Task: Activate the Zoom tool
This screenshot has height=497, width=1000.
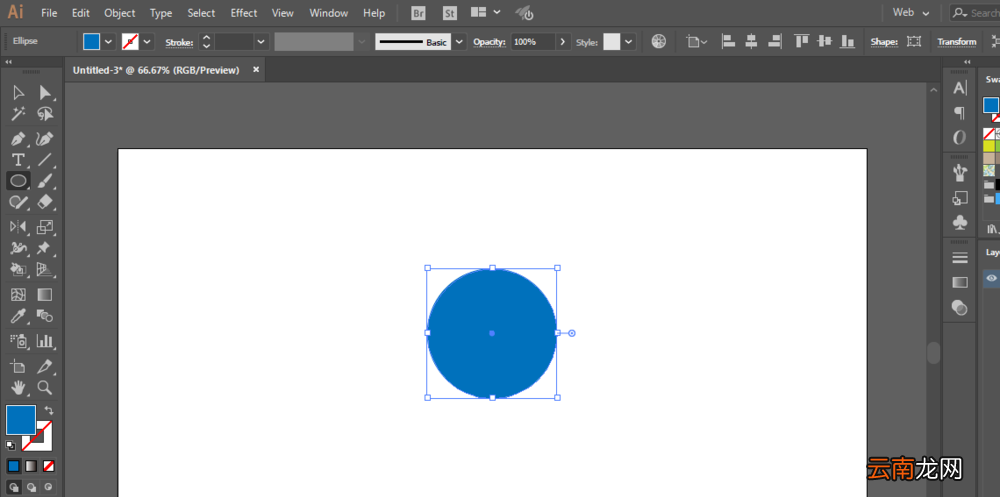Action: coord(44,387)
